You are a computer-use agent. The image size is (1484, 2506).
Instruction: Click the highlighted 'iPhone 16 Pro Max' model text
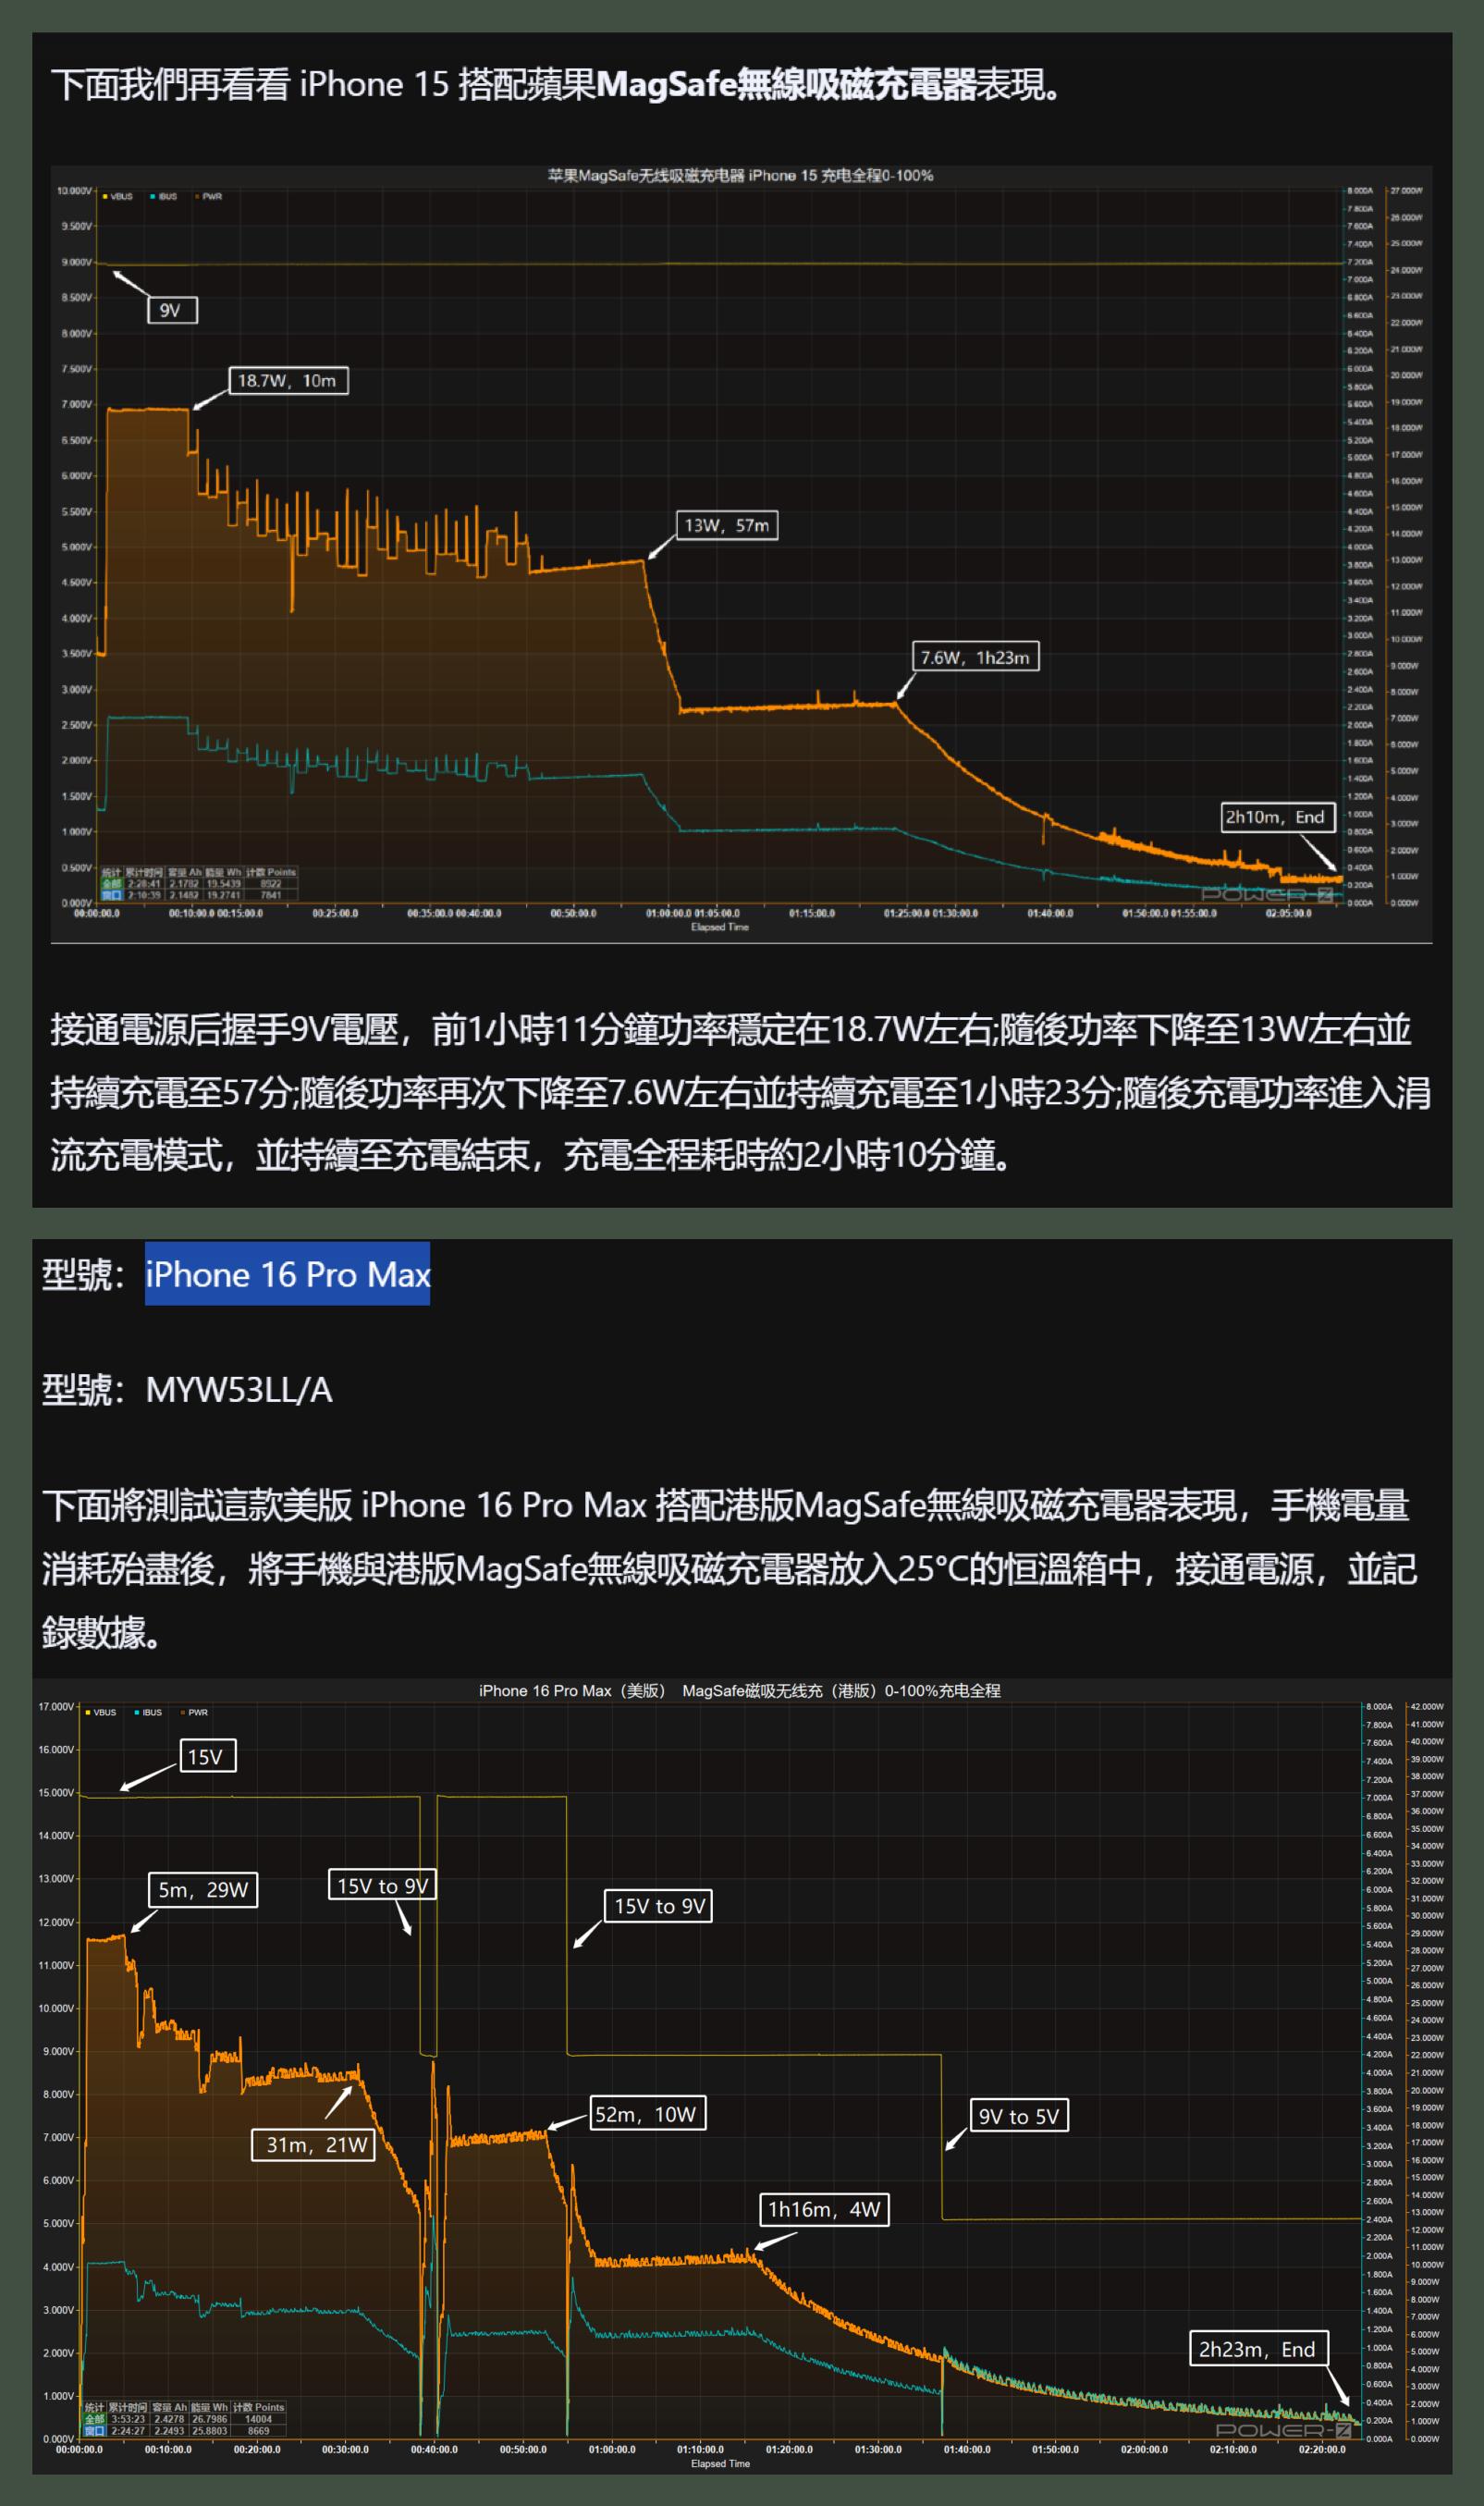pos(287,1274)
